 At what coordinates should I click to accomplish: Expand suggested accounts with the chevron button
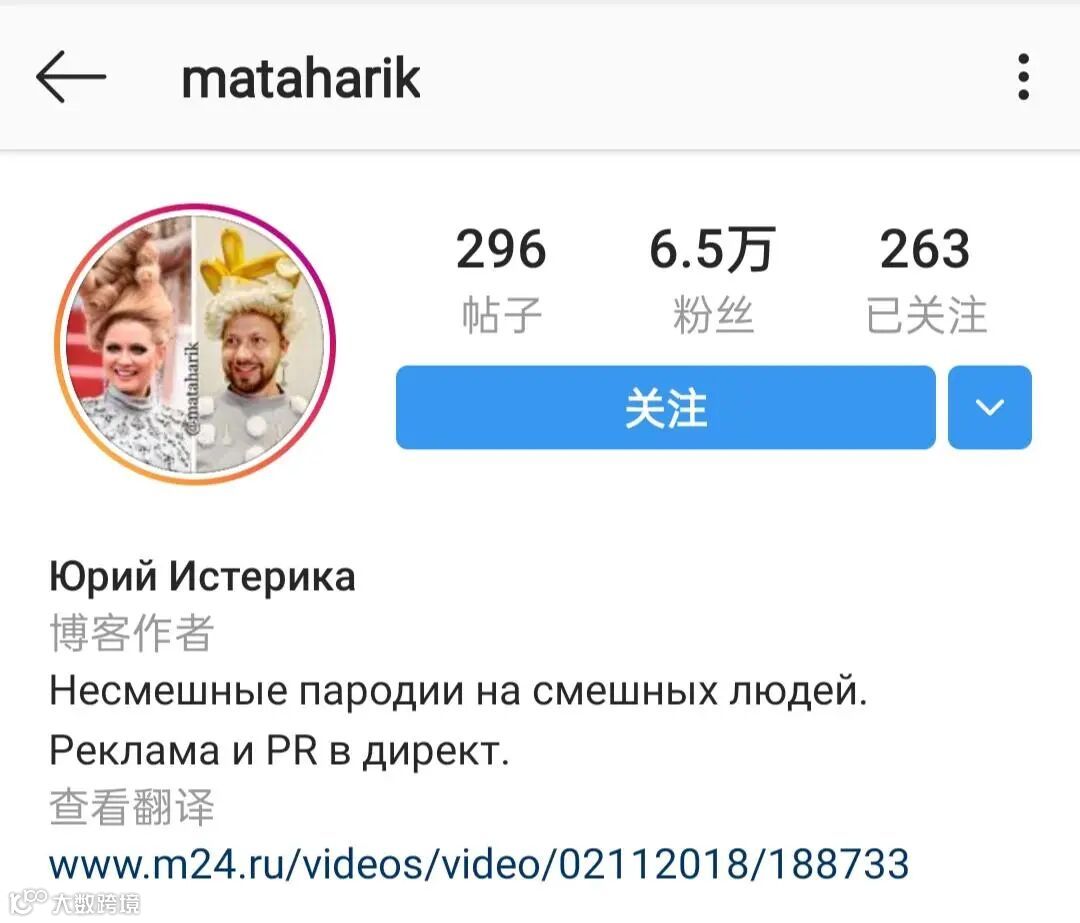tap(990, 407)
